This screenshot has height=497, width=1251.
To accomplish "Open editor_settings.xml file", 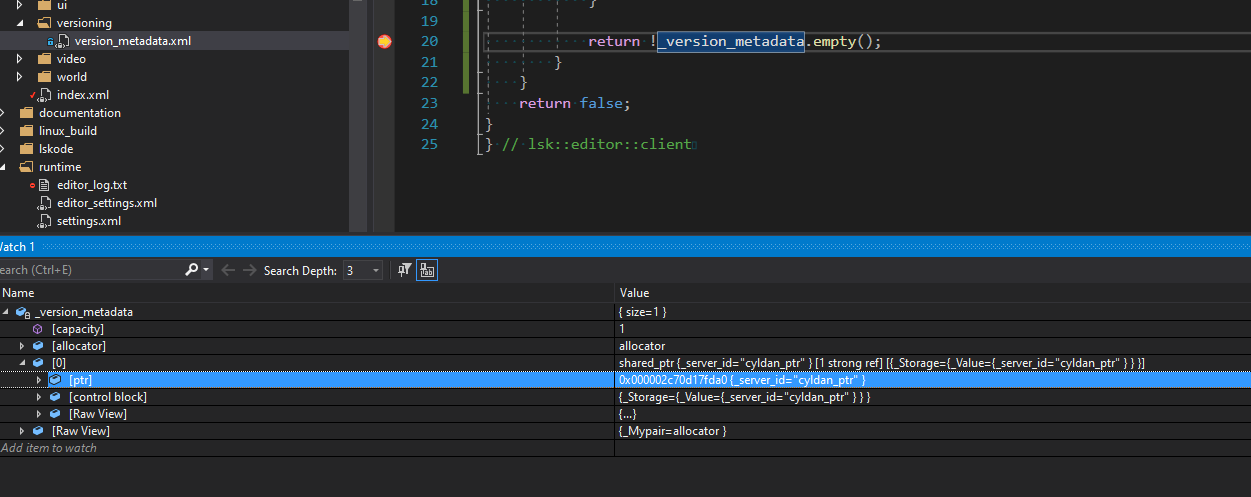I will click(107, 203).
